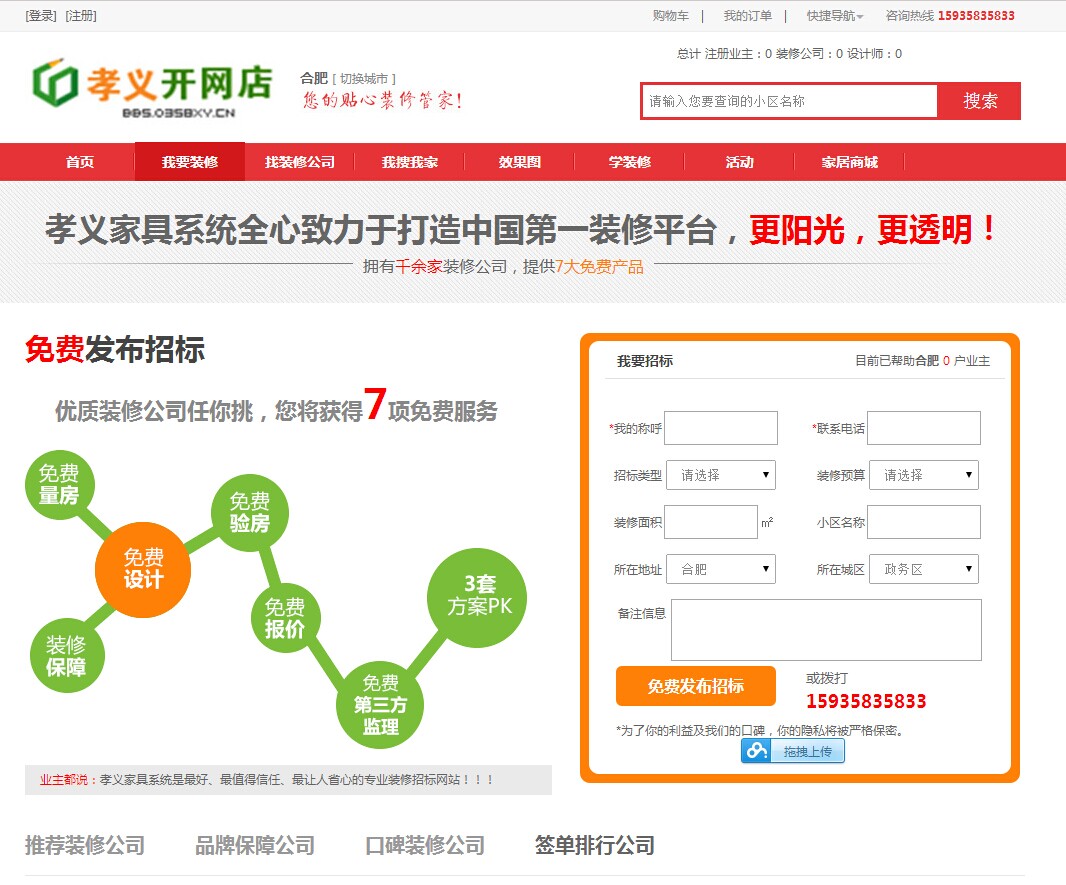The height and width of the screenshot is (885, 1066).
Task: Open the 效果图 navigation menu item
Action: [518, 161]
